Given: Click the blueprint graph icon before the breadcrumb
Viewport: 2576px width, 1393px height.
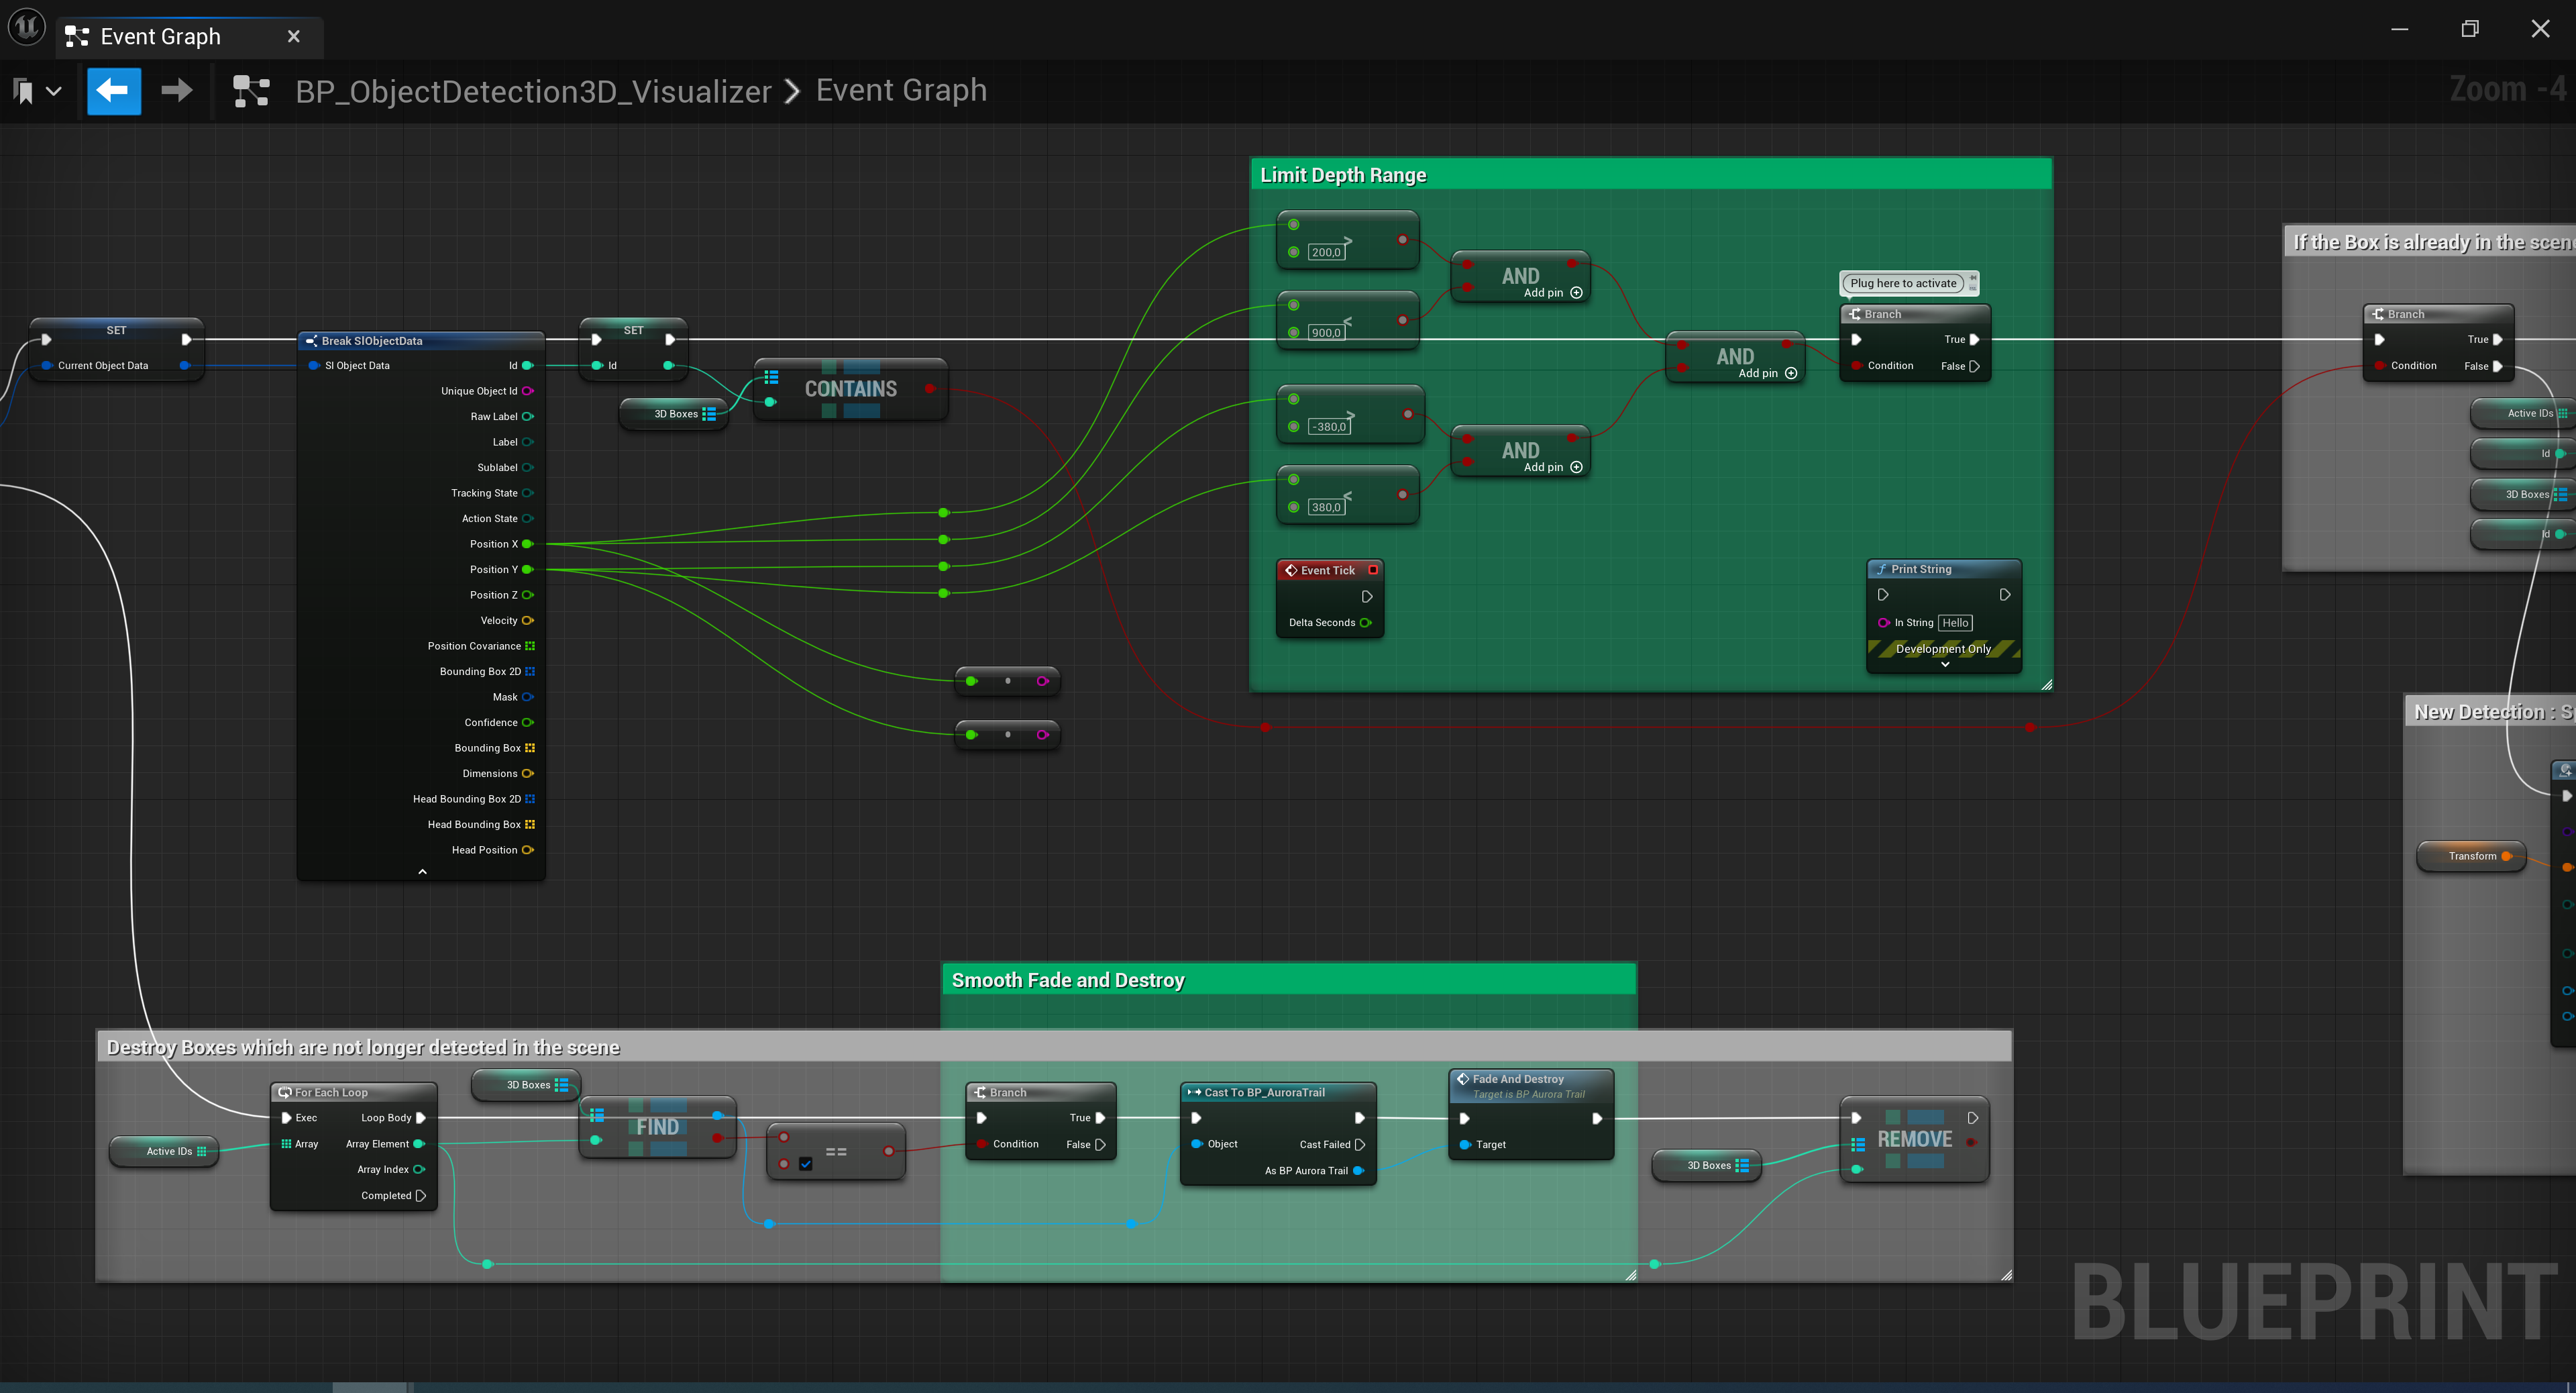Looking at the screenshot, I should pyautogui.click(x=251, y=91).
